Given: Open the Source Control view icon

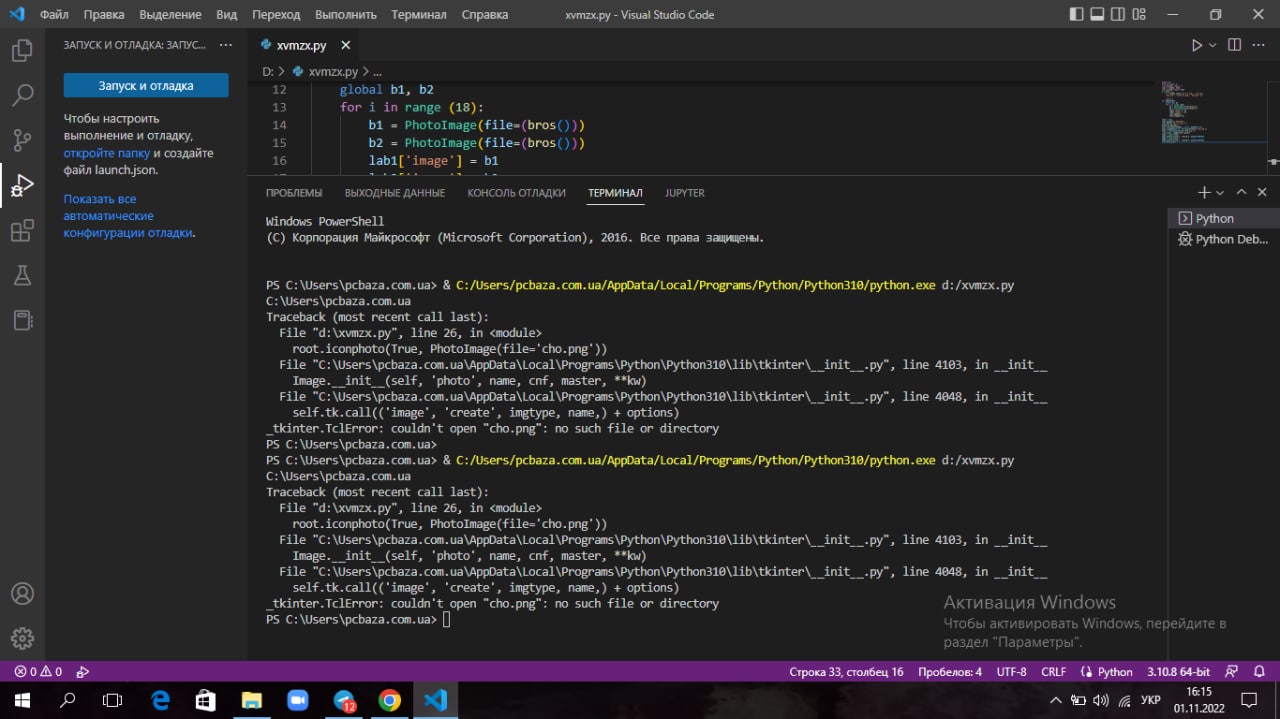Looking at the screenshot, I should tap(22, 140).
